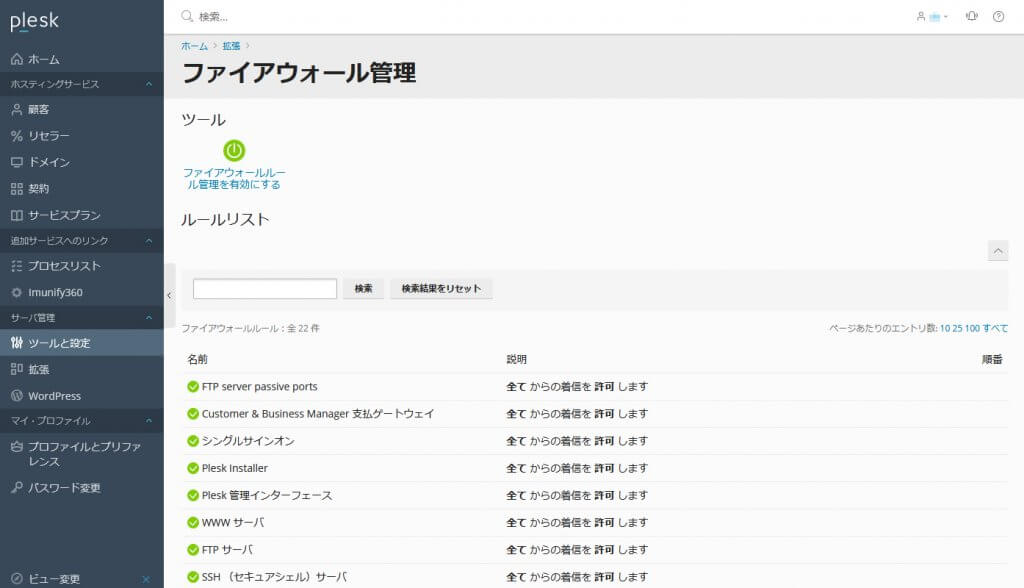
Task: Open the help question mark icon
Action: click(999, 16)
